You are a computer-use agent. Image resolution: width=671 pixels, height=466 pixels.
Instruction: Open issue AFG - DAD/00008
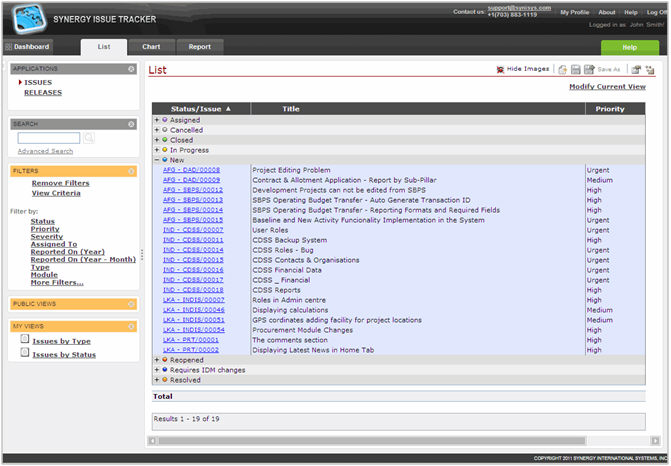(191, 170)
